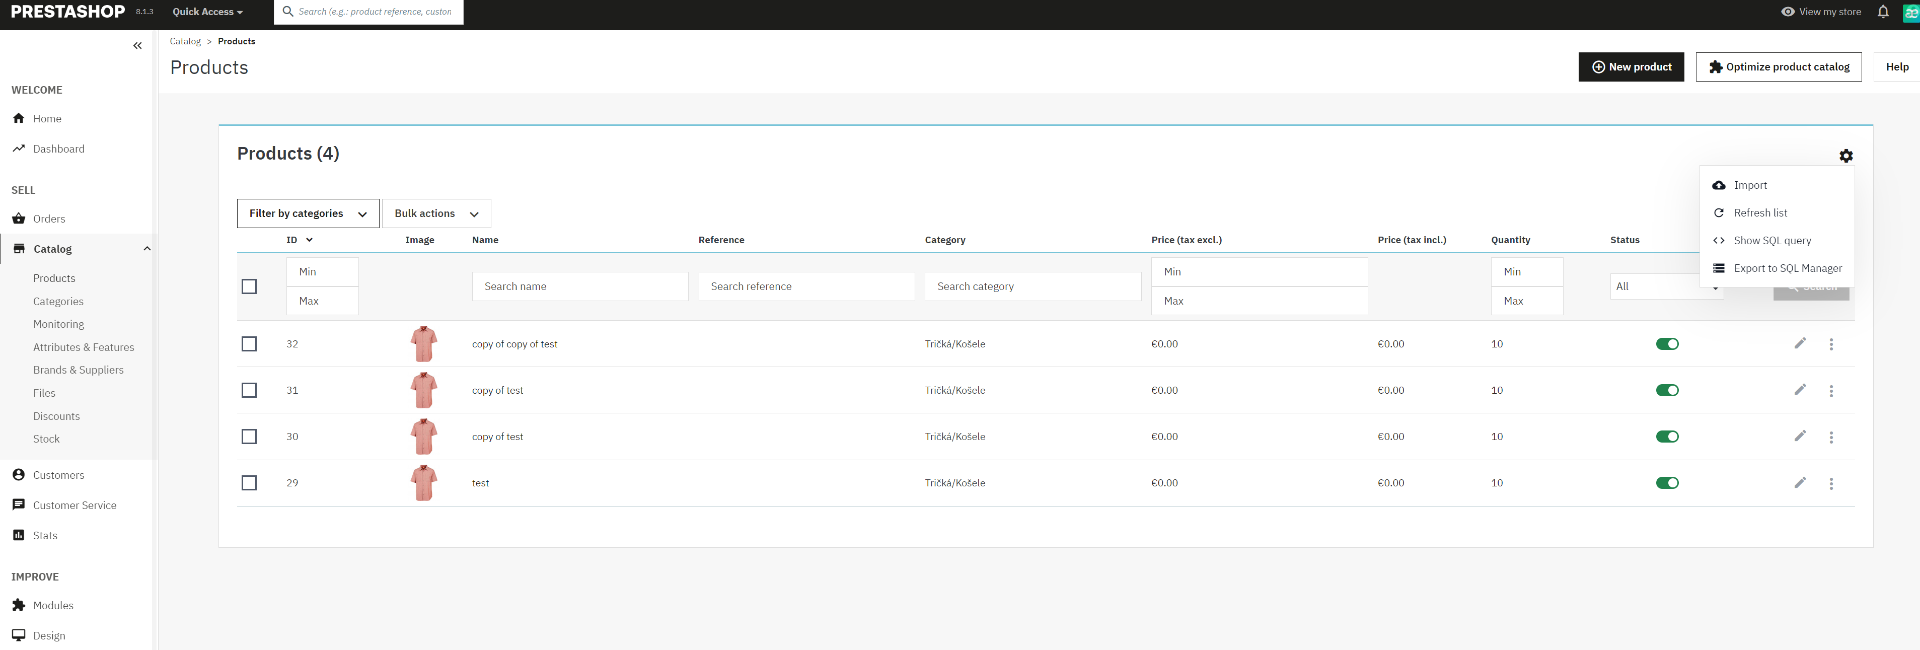The width and height of the screenshot is (1920, 650).
Task: Click the Dashboard trend icon
Action: click(18, 148)
